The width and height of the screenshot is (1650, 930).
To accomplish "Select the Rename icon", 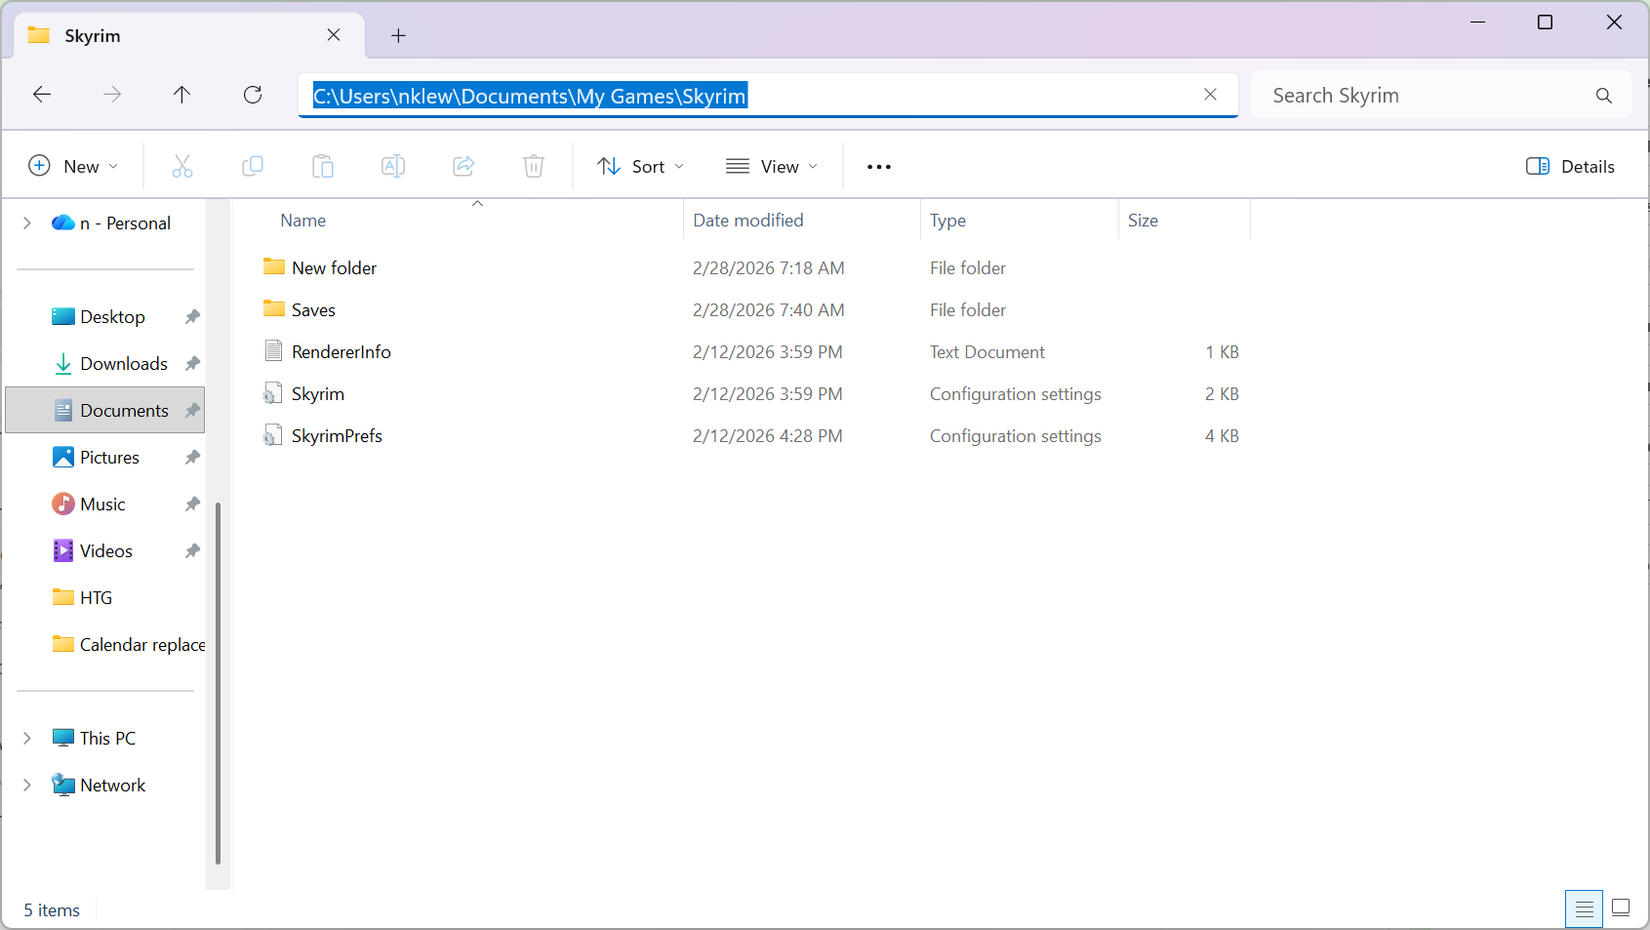I will (392, 166).
